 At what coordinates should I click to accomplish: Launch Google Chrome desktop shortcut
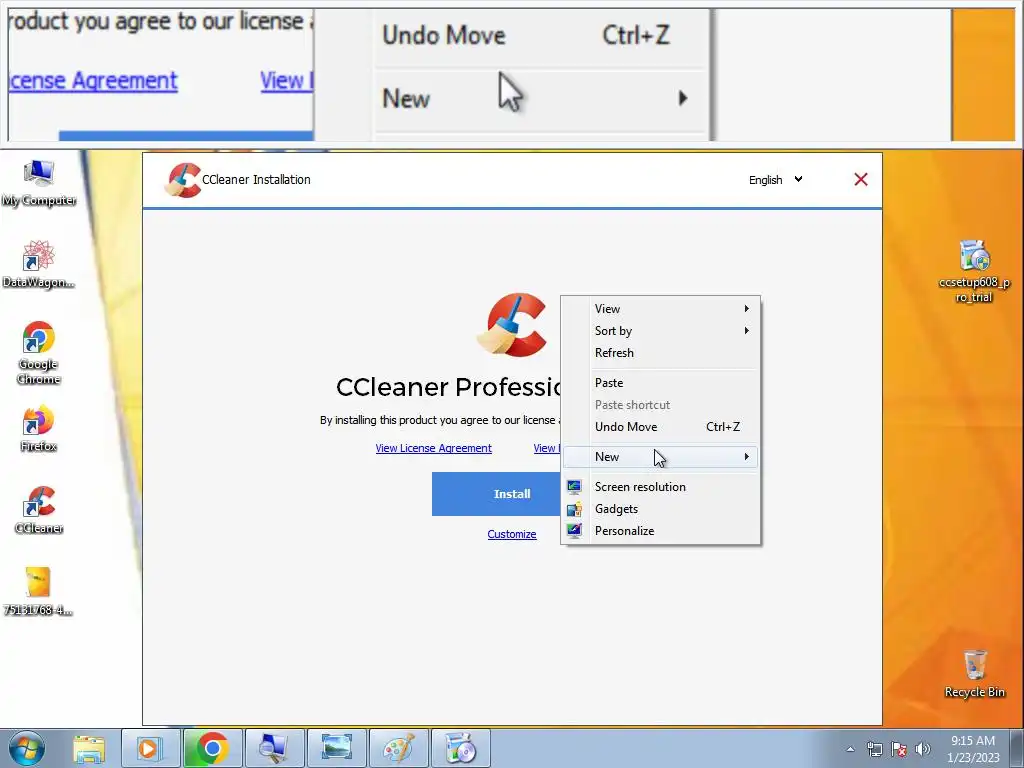[38, 353]
